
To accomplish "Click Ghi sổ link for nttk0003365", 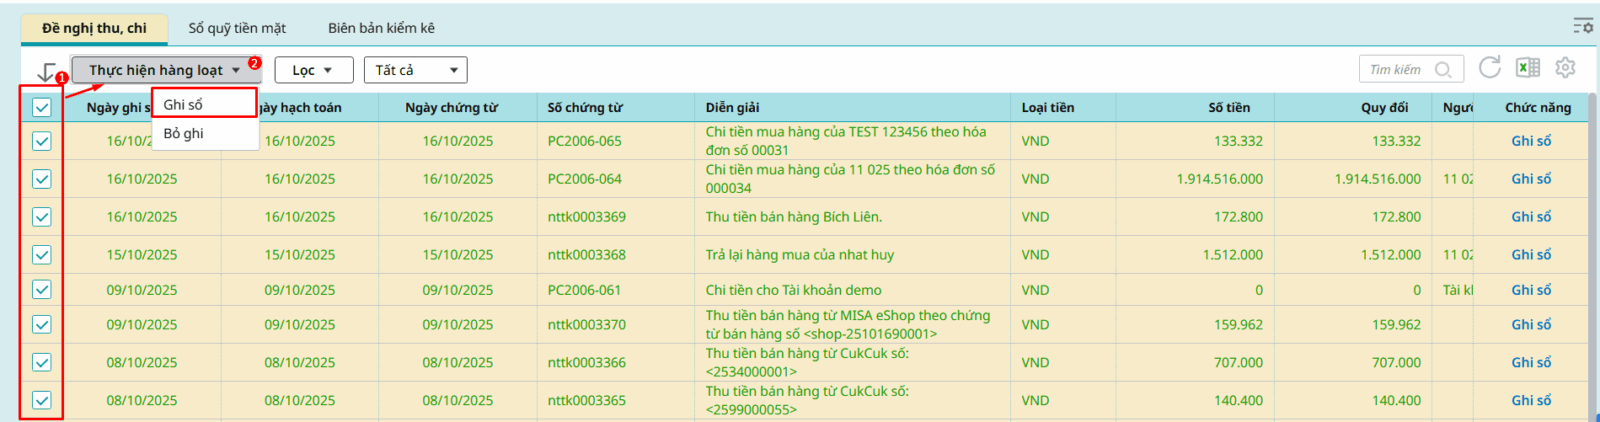I will tap(1531, 401).
